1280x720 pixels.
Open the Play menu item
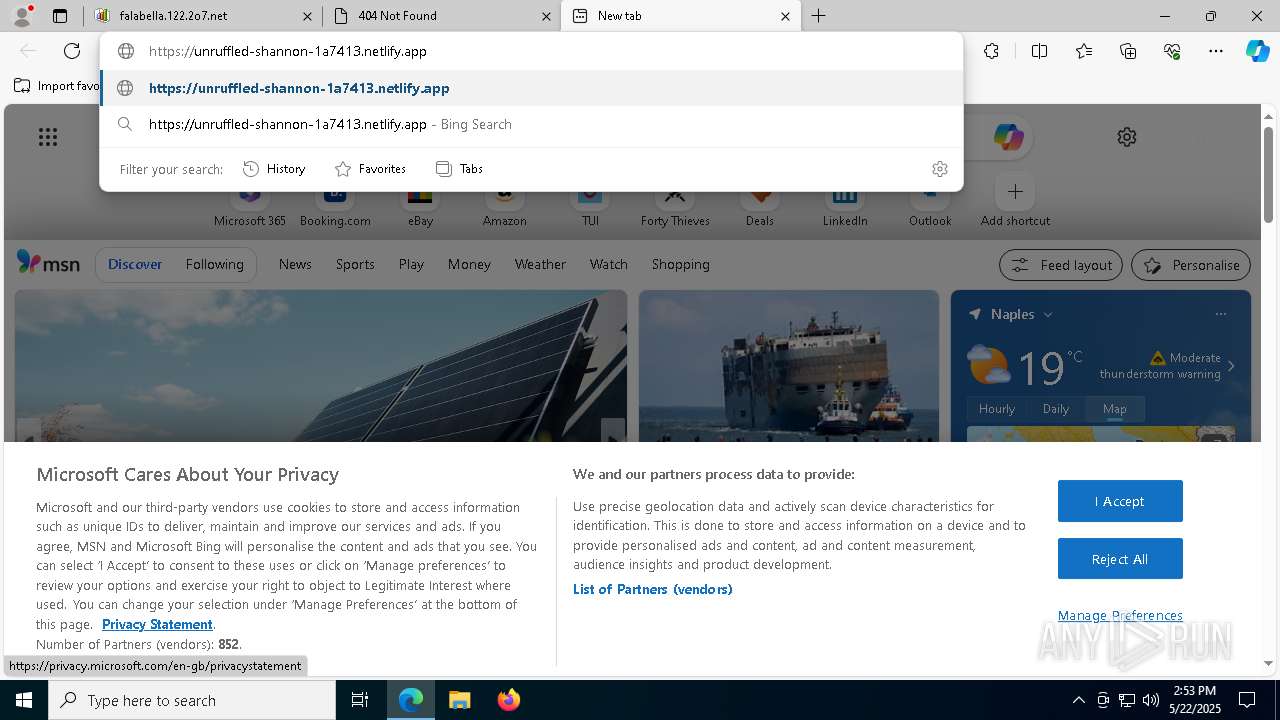tap(411, 264)
